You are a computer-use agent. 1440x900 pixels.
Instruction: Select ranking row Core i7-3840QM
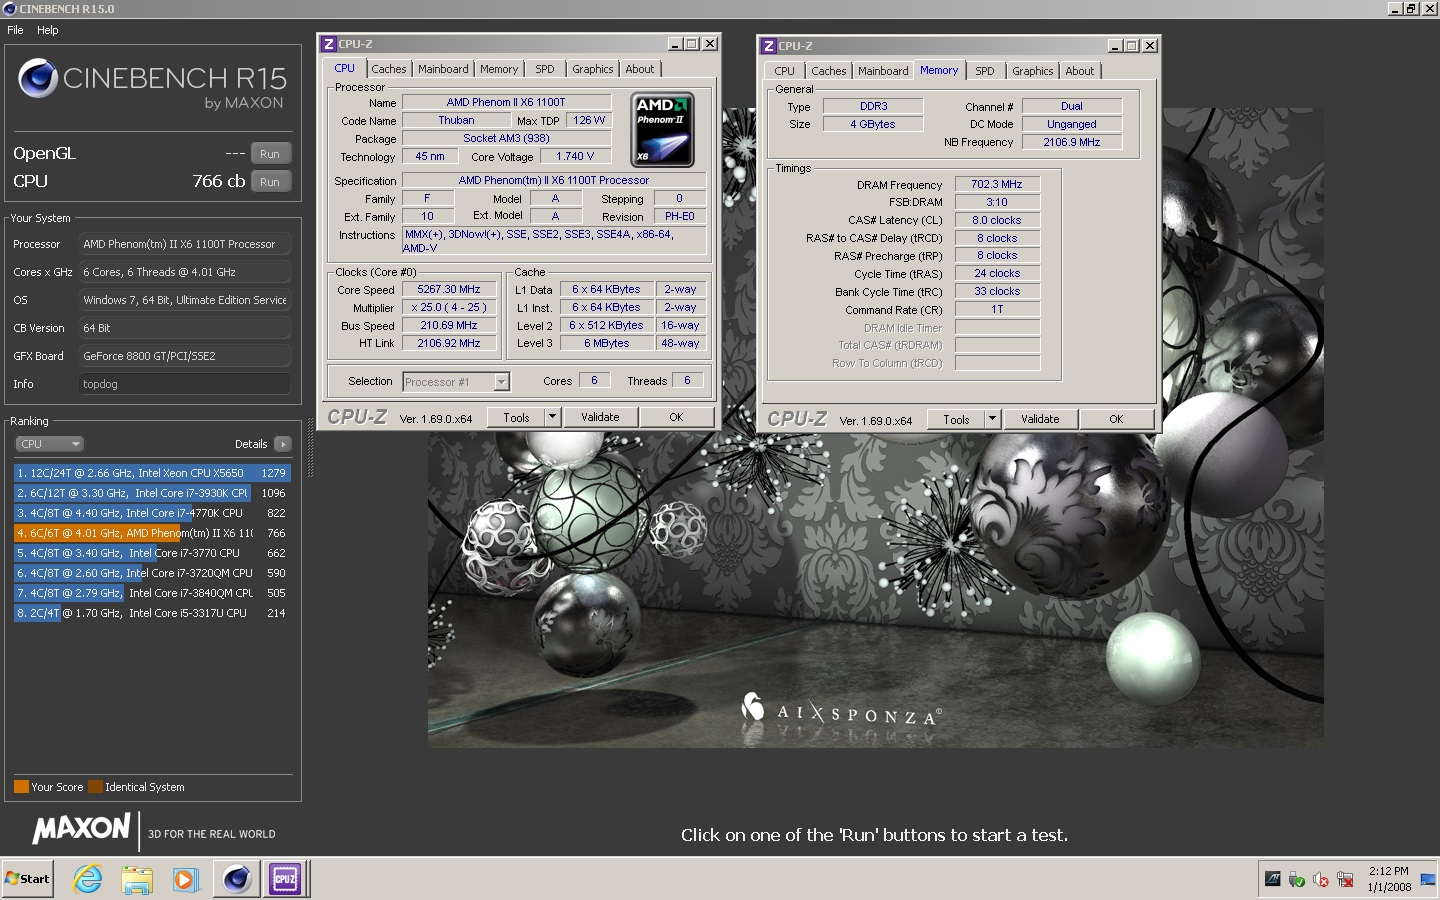[x=152, y=593]
